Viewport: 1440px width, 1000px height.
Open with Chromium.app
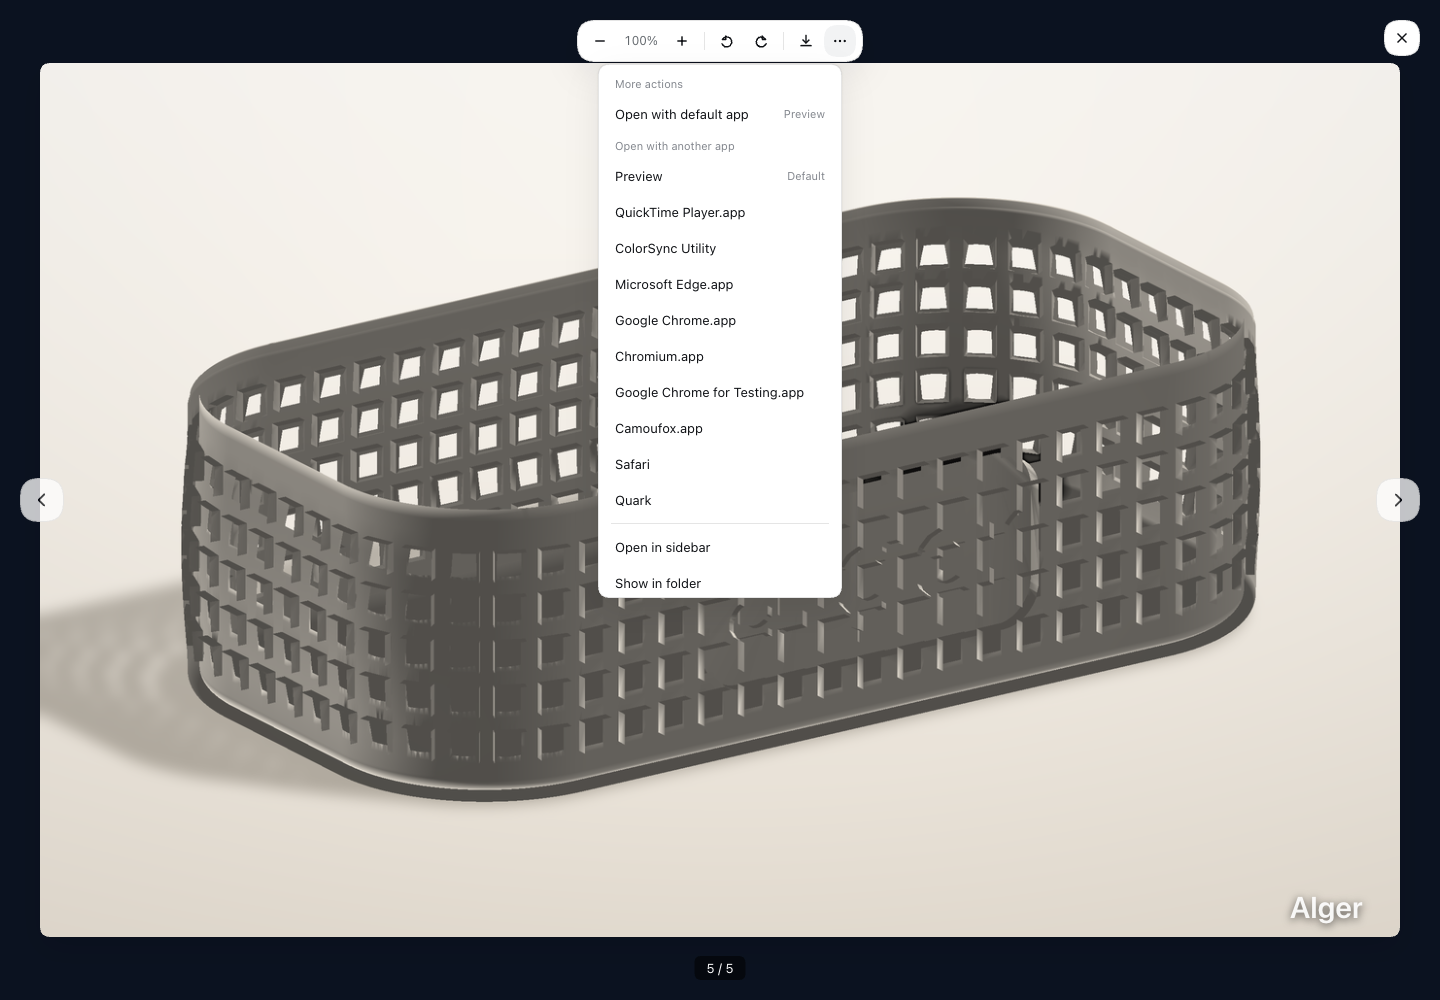point(720,356)
